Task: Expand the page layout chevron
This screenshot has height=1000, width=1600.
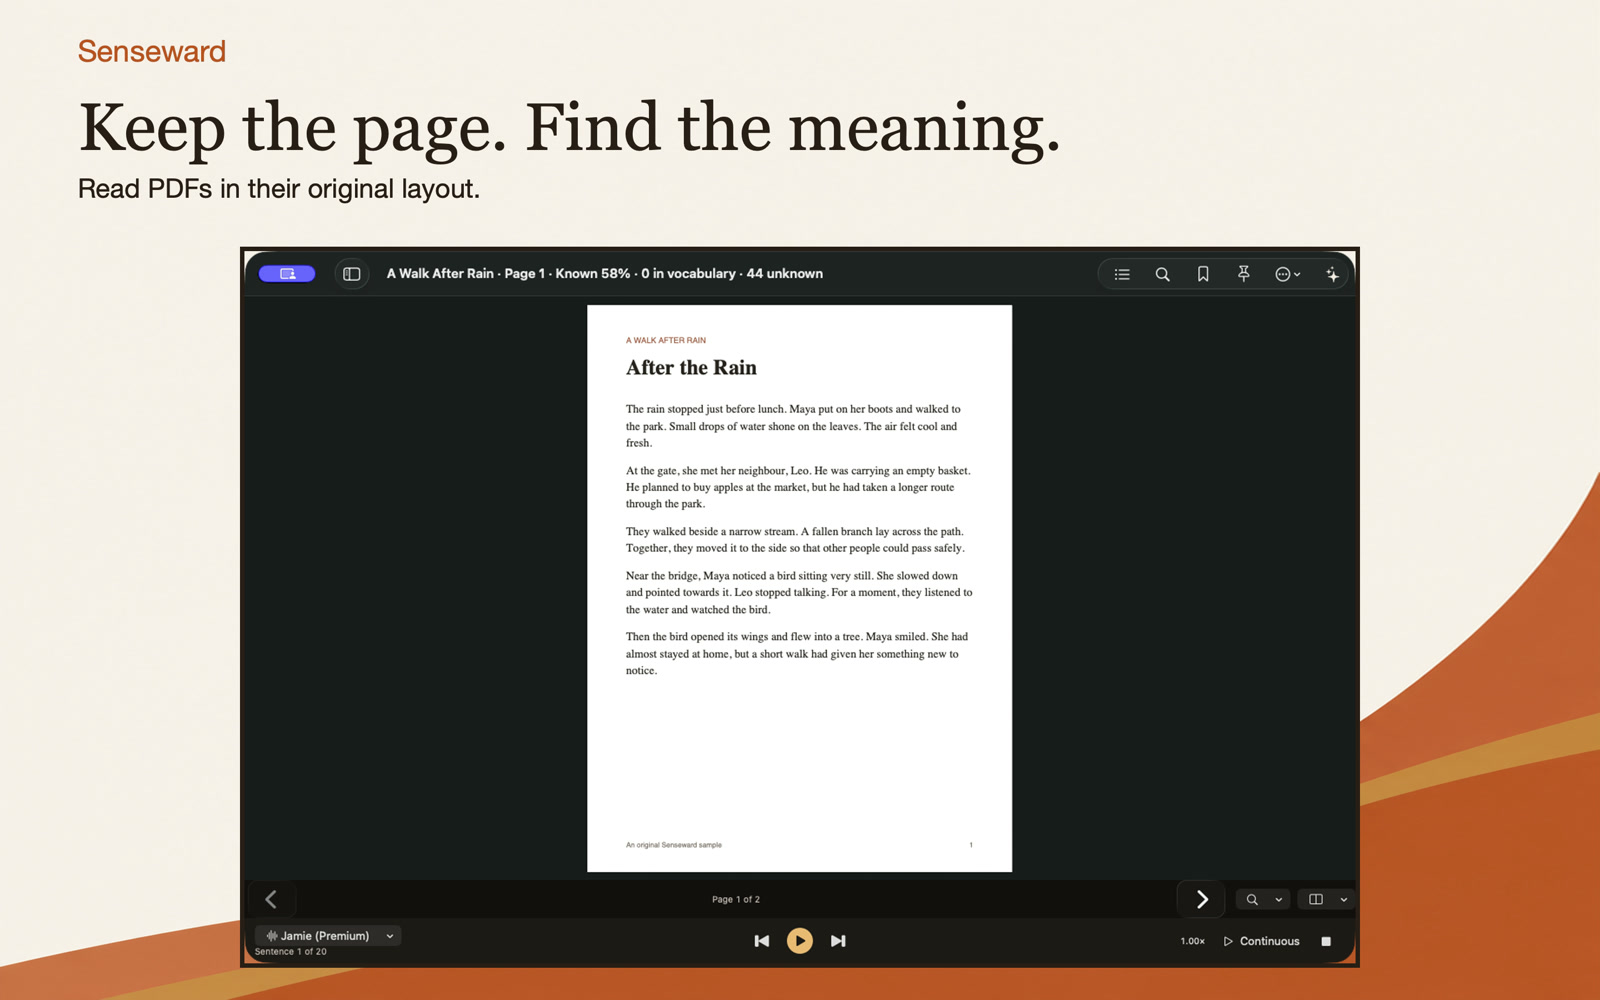Action: [x=1343, y=900]
